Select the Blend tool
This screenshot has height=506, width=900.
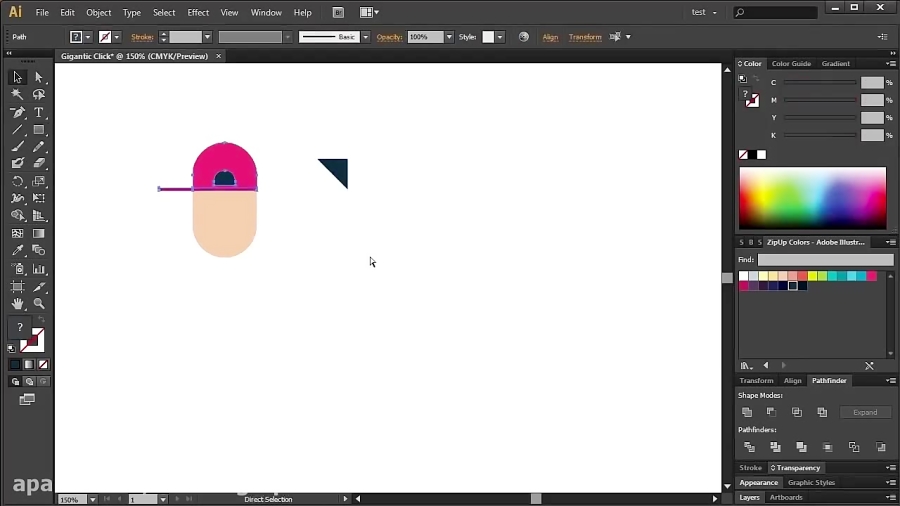(38, 251)
